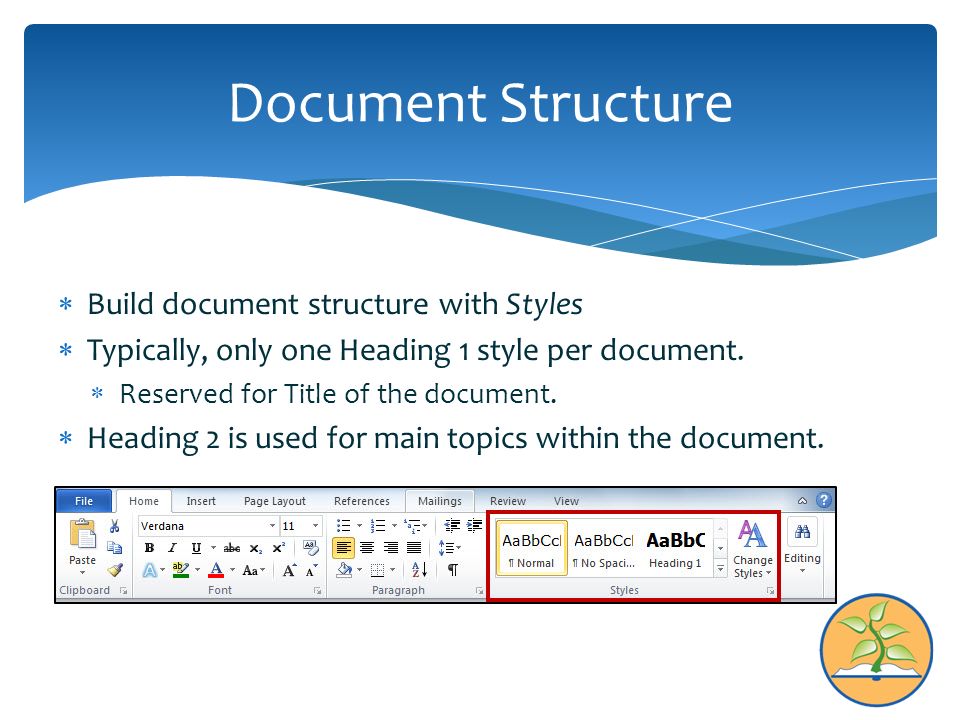Click the Text Effects glowing A icon
The image size is (960, 720).
click(x=149, y=571)
